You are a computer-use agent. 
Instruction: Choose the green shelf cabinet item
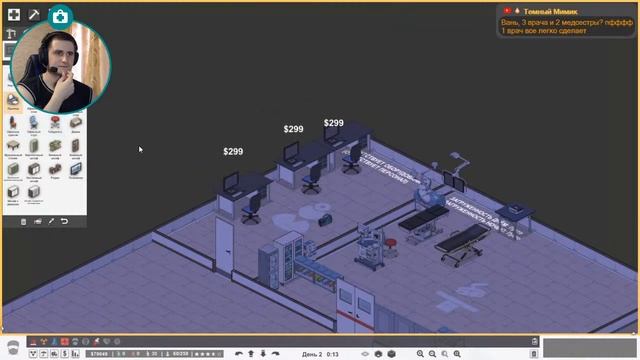click(x=55, y=148)
